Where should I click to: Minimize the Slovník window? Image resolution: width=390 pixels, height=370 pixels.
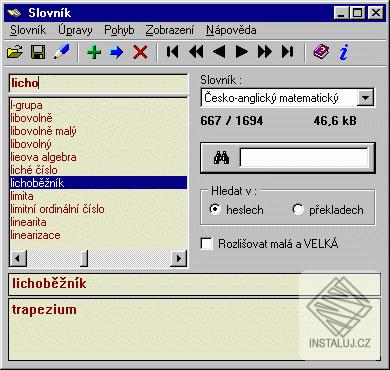tap(341, 13)
